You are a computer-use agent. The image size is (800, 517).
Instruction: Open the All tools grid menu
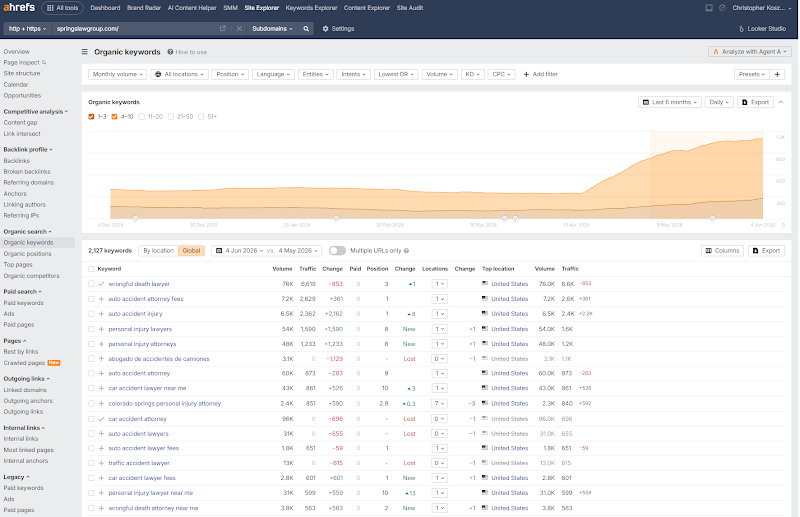click(x=63, y=8)
